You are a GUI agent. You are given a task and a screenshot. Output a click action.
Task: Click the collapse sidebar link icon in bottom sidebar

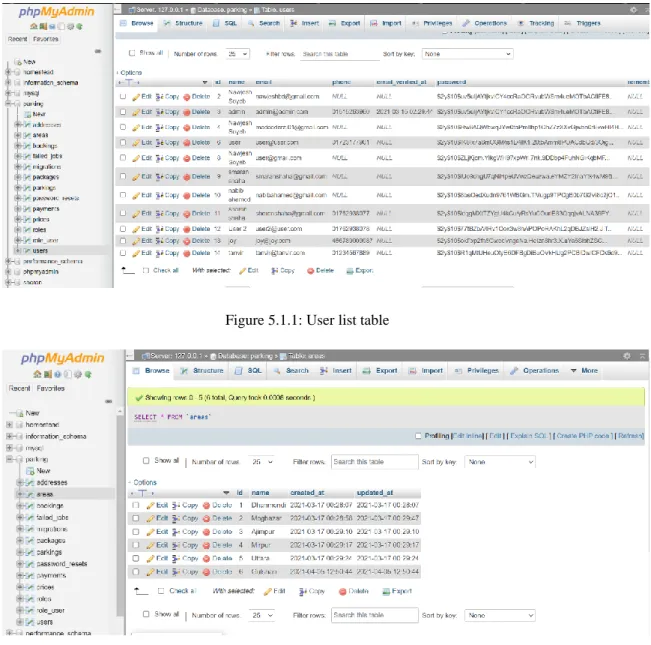coord(109,401)
